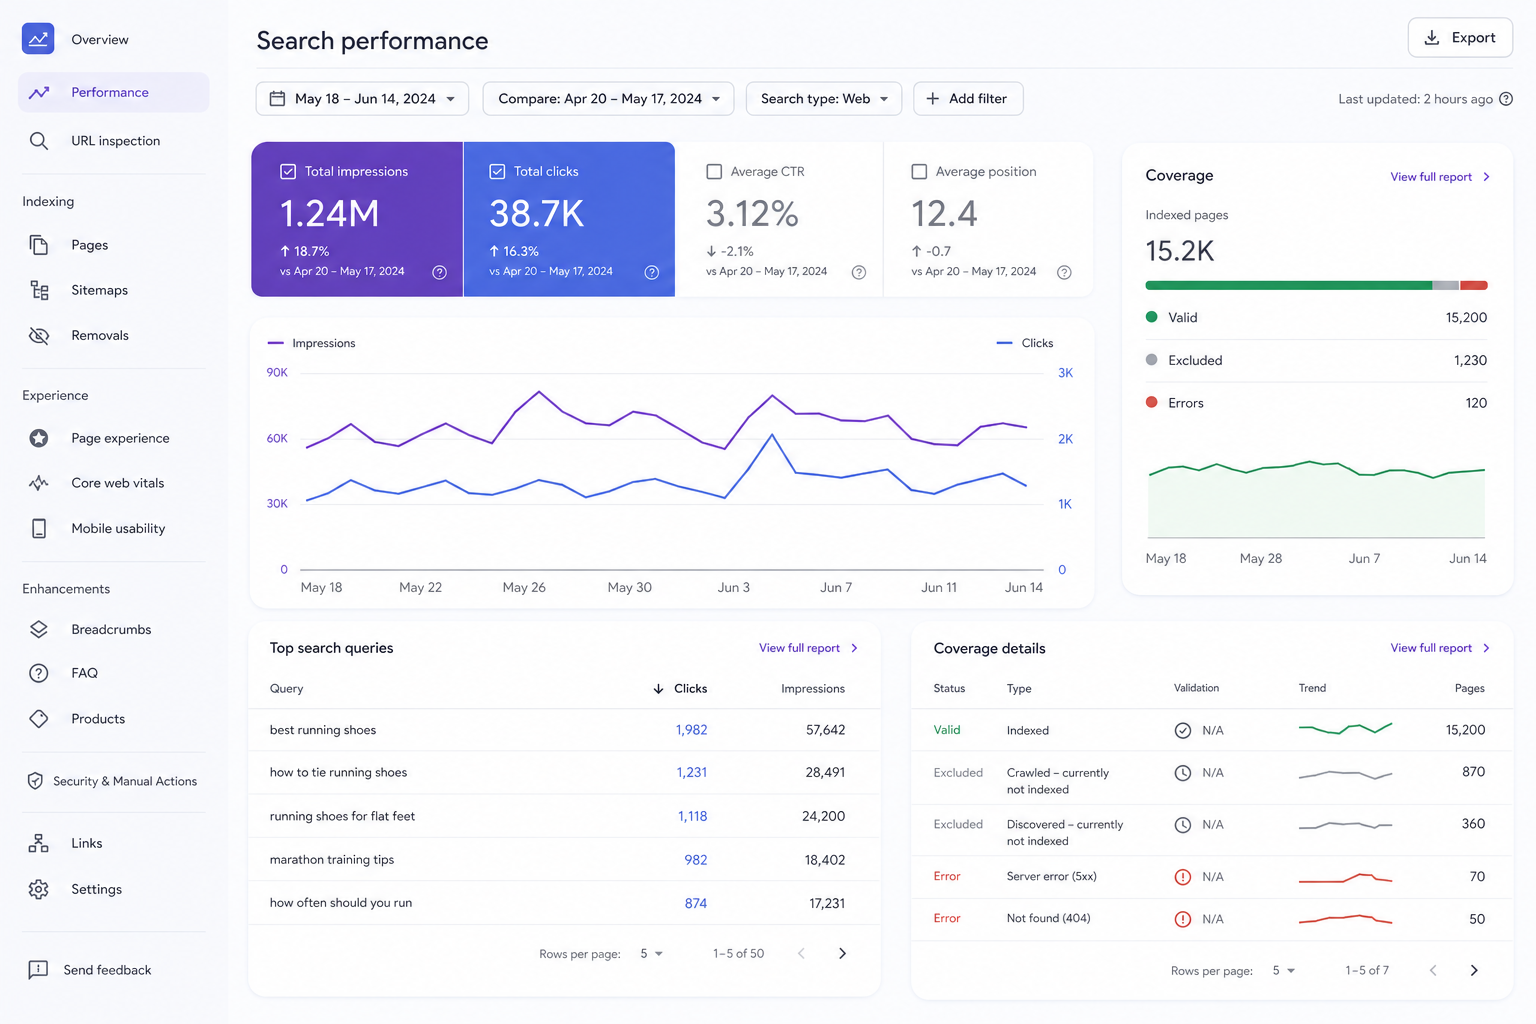This screenshot has height=1024, width=1536.
Task: Click the green Valid legend dot
Action: [x=1152, y=317]
